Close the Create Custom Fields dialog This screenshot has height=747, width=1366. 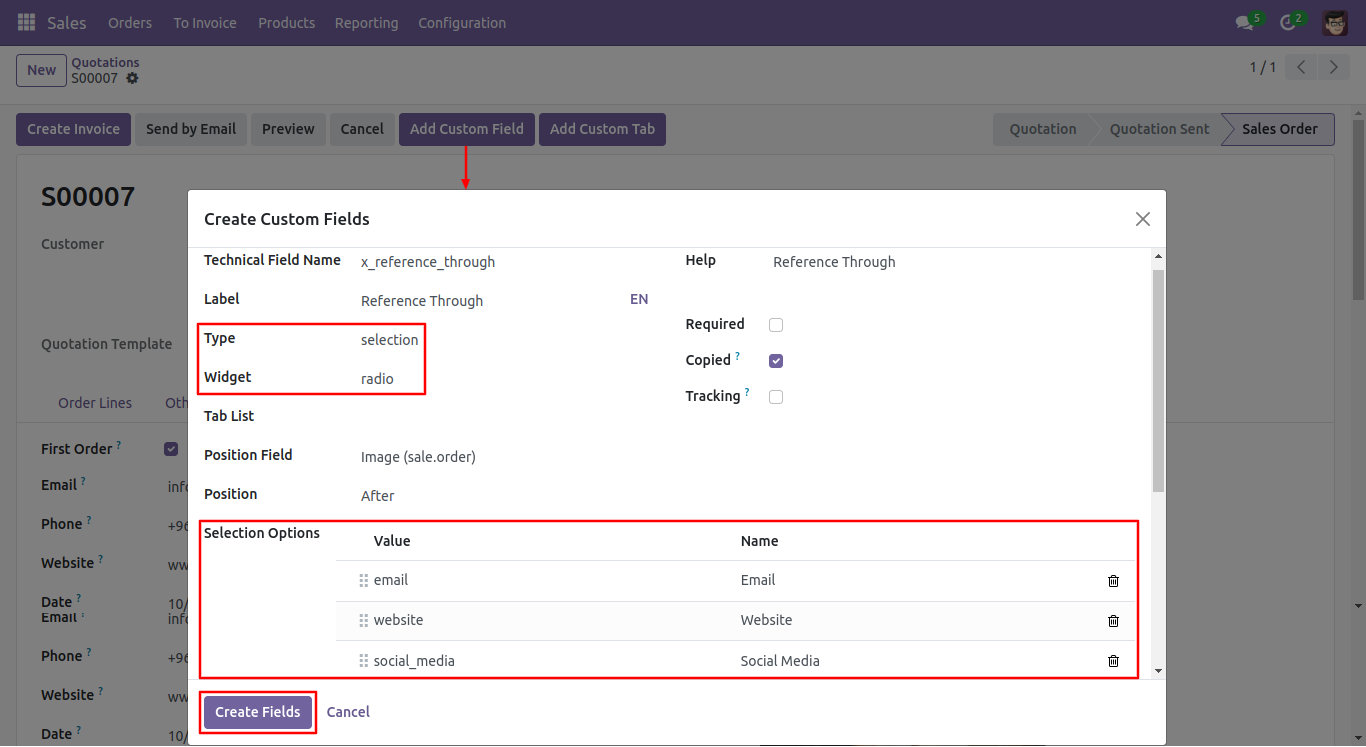coord(1143,219)
